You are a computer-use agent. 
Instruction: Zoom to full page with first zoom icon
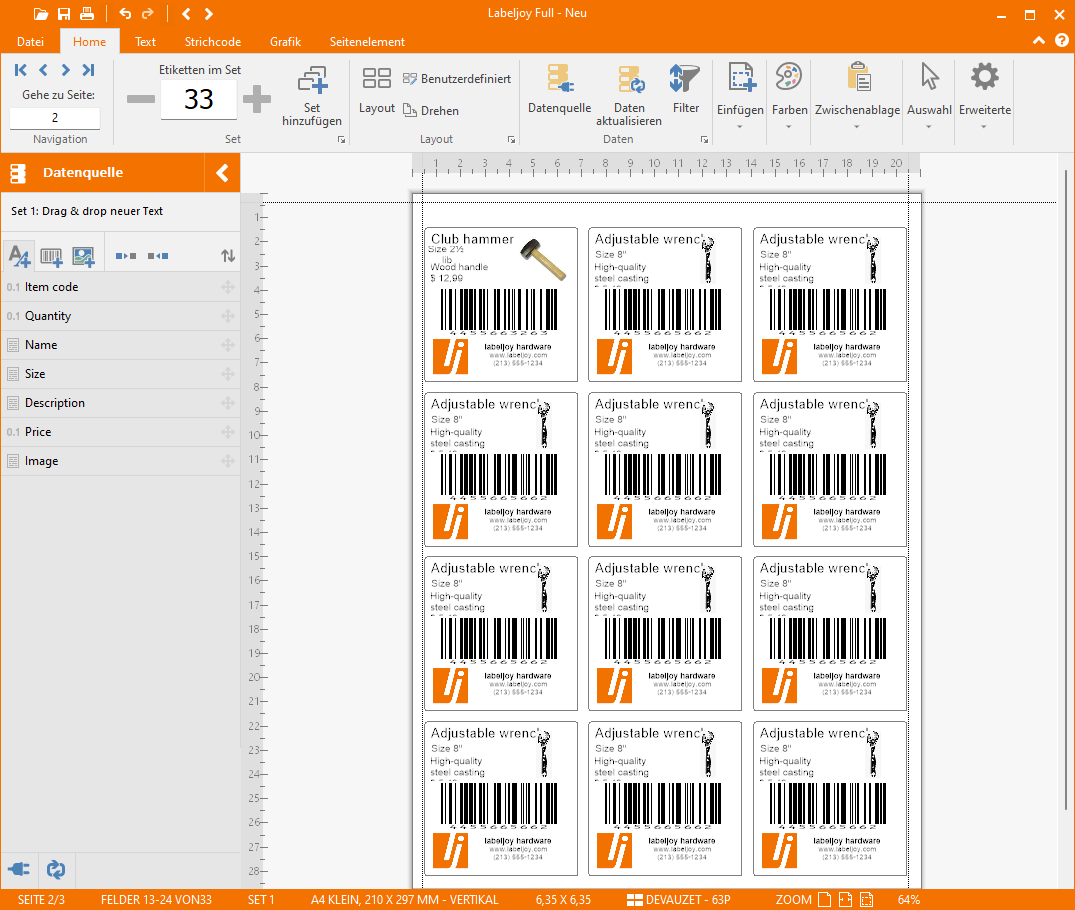[x=824, y=900]
